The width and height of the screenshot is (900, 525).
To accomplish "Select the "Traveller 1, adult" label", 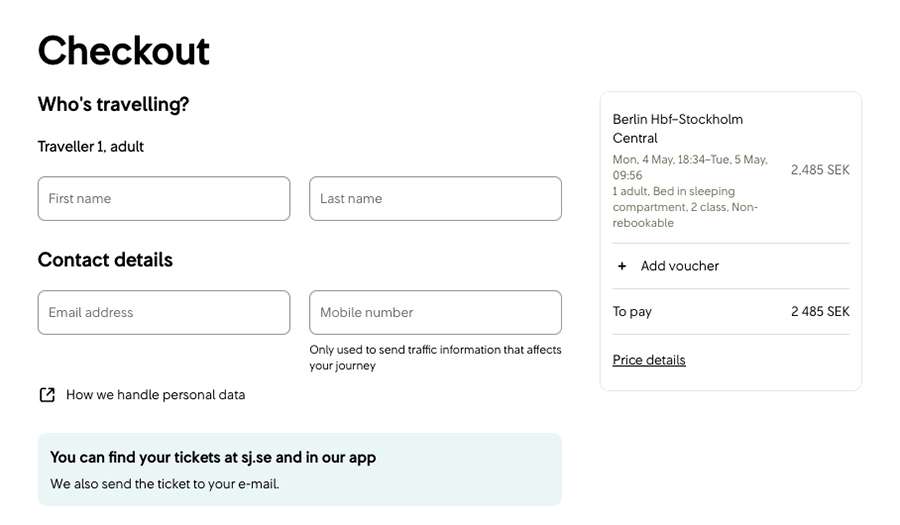I will click(91, 147).
